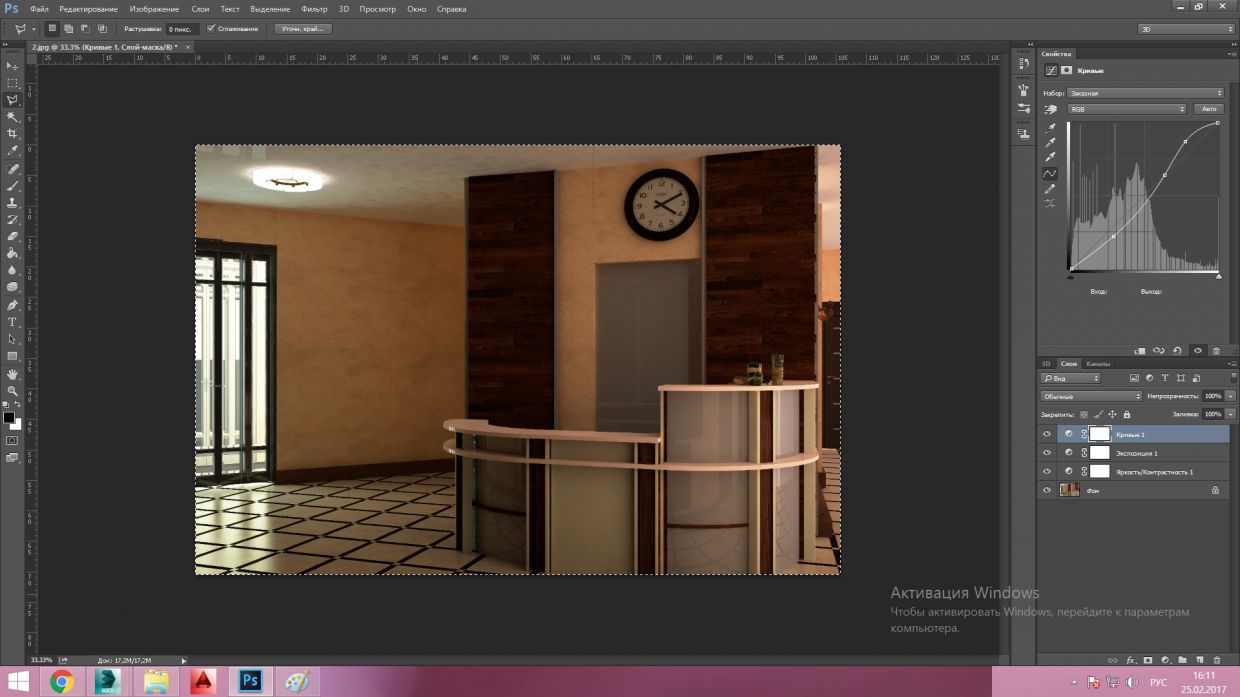This screenshot has height=697, width=1240.
Task: Click the on-image targeted adjustment hand icon
Action: tap(1051, 109)
